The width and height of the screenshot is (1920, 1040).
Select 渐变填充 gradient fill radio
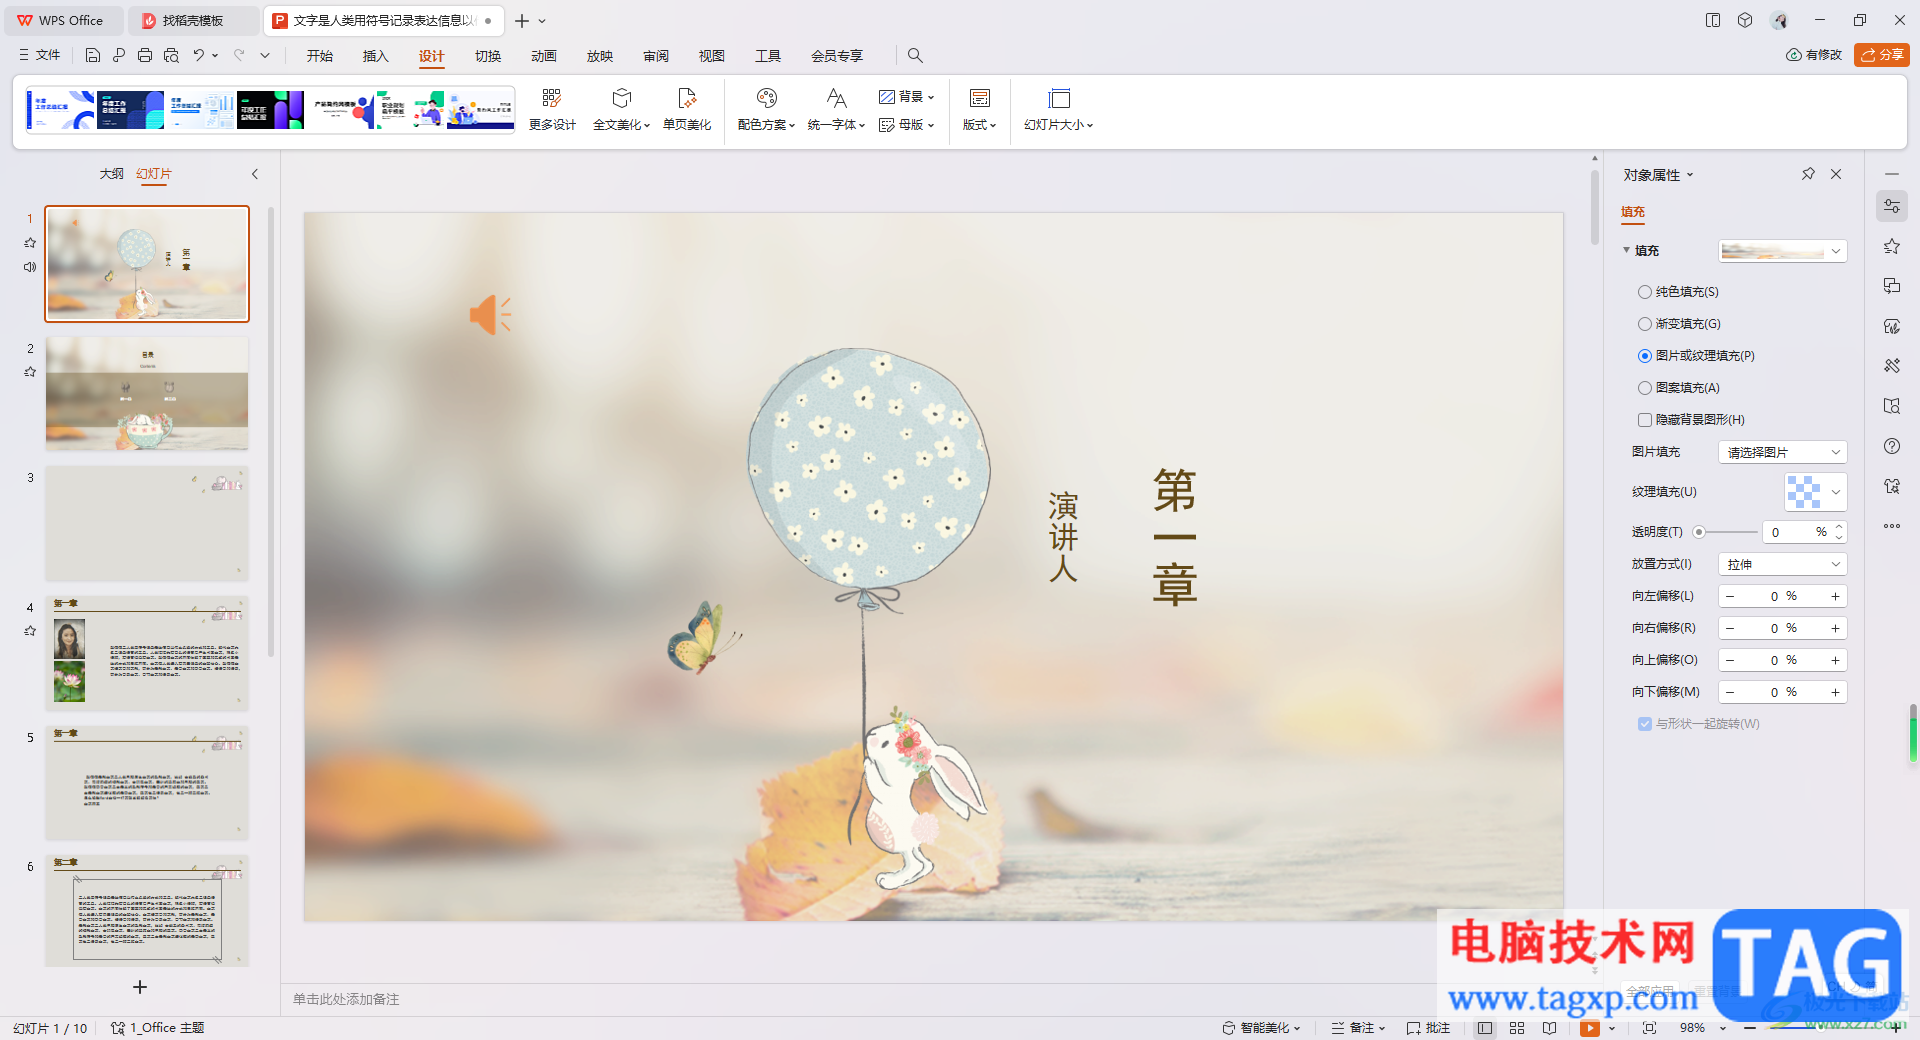[1645, 324]
